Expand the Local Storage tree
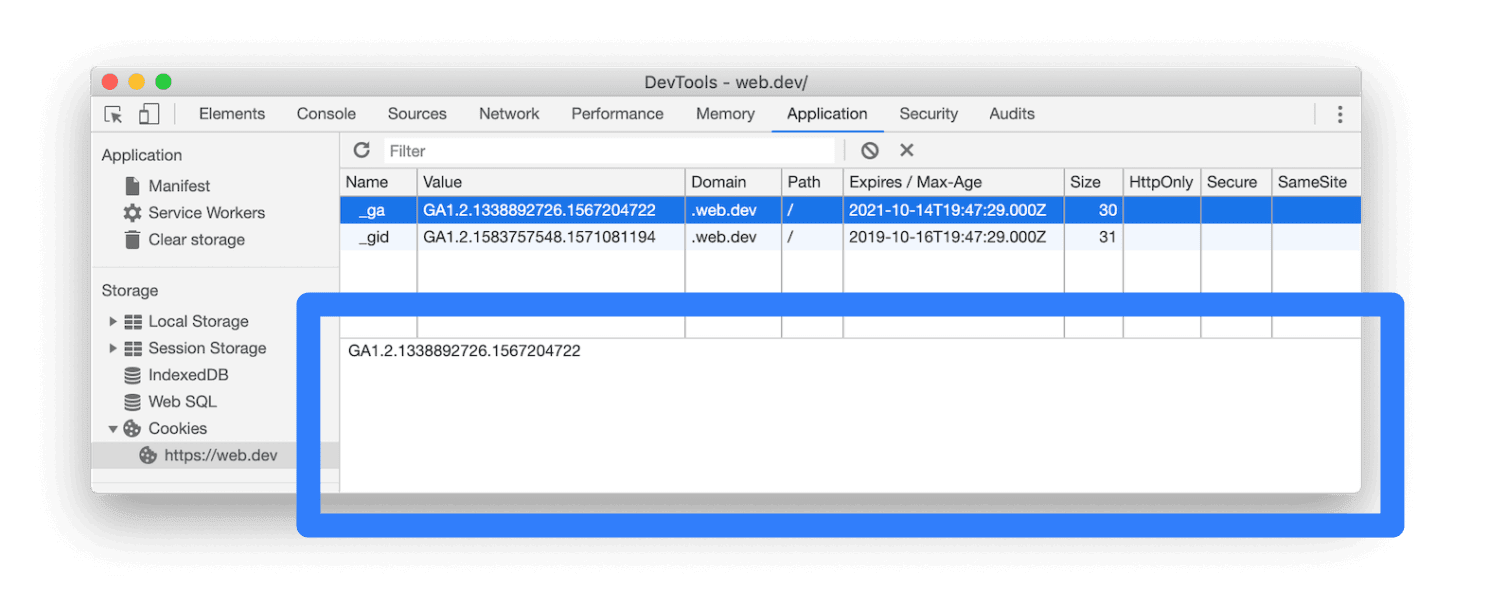Image resolution: width=1499 pixels, height=608 pixels. click(x=113, y=321)
